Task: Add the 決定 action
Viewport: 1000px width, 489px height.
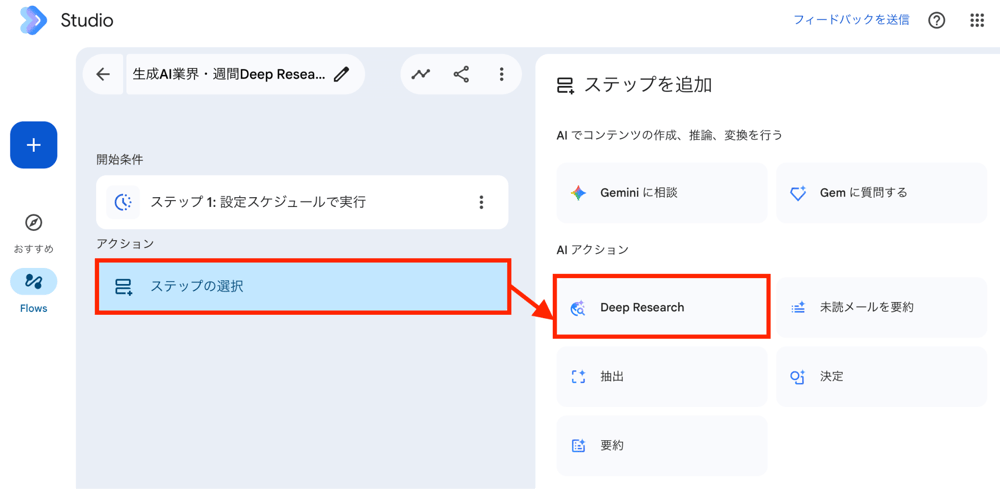Action: click(881, 377)
